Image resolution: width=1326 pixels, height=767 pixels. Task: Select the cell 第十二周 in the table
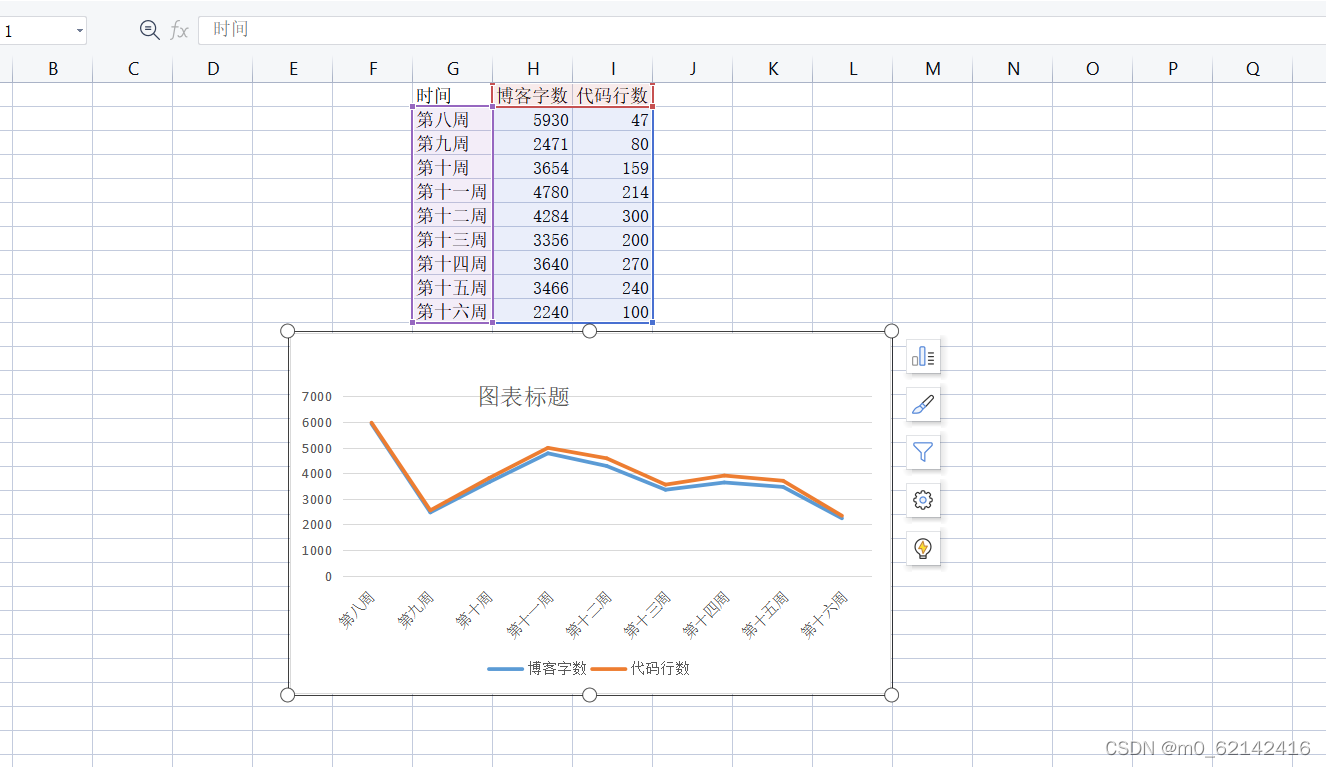tap(453, 215)
